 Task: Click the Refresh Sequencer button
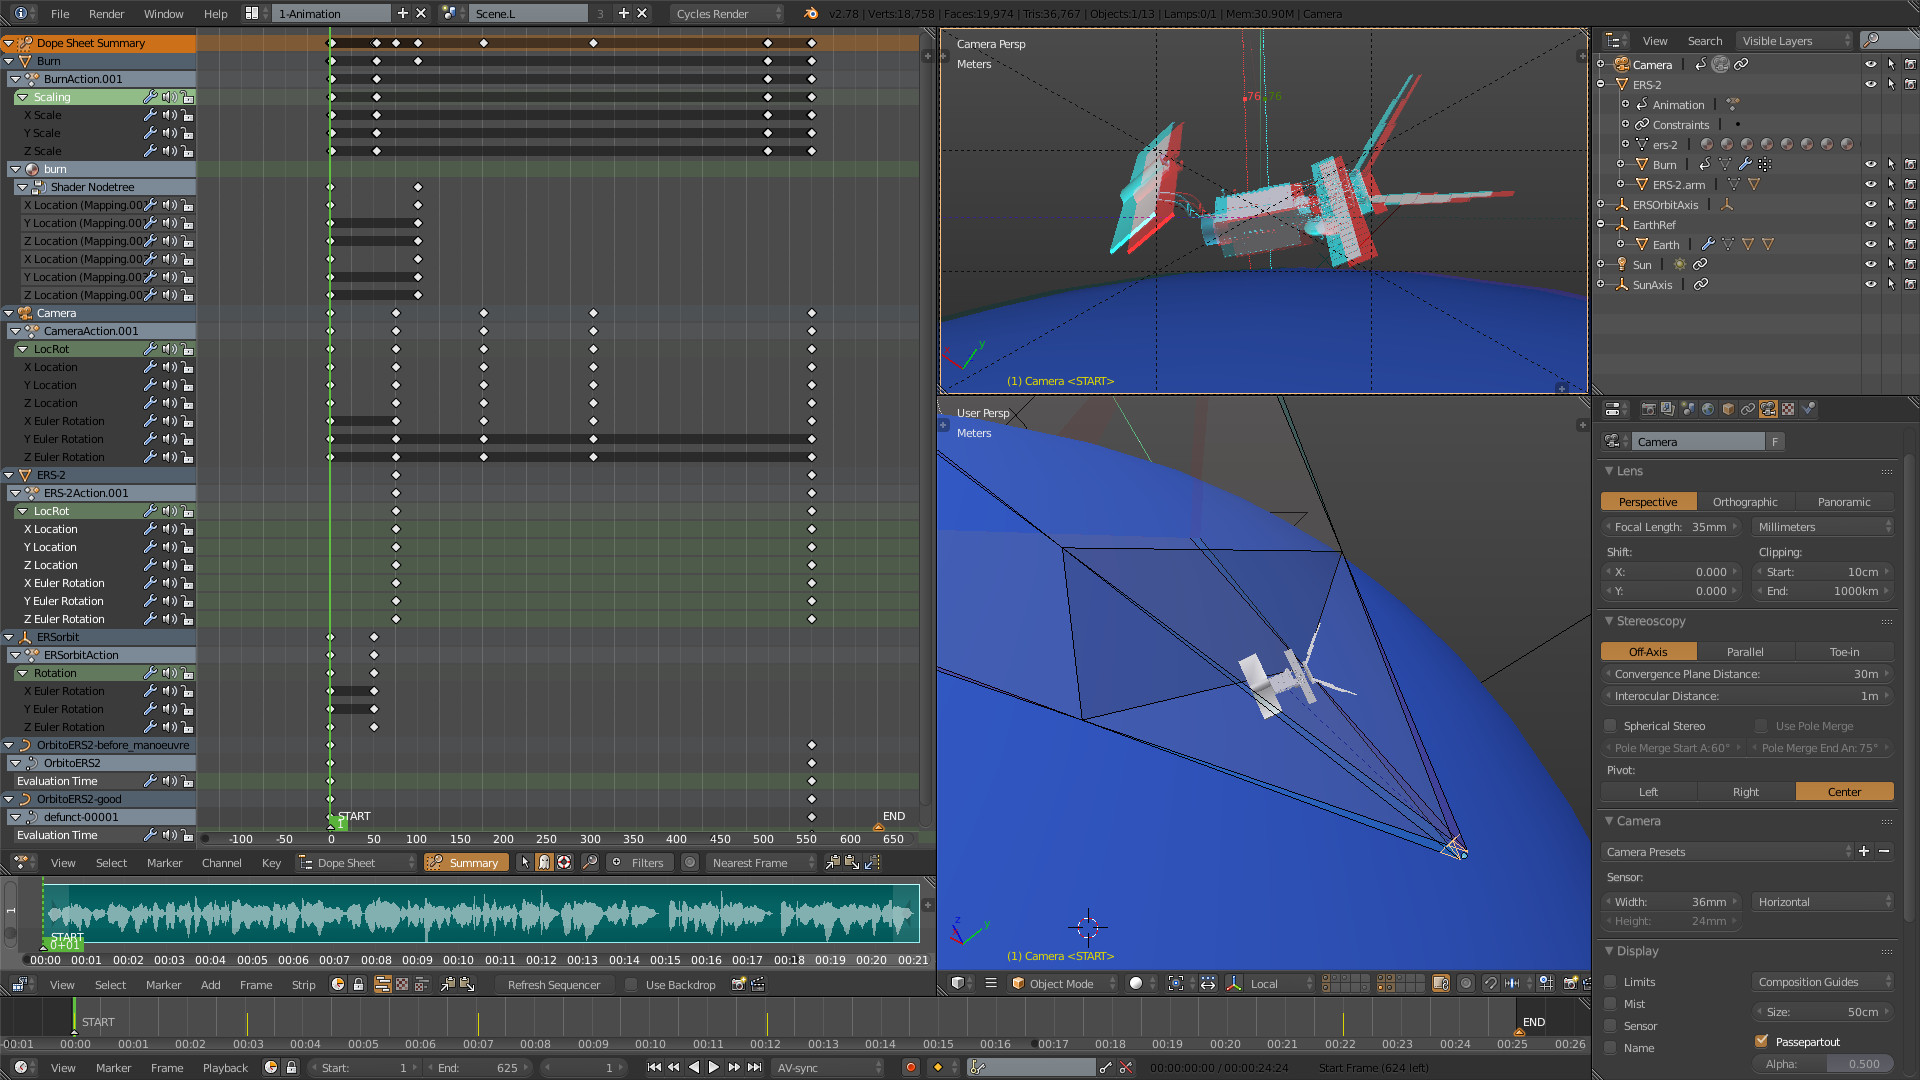[x=553, y=985]
